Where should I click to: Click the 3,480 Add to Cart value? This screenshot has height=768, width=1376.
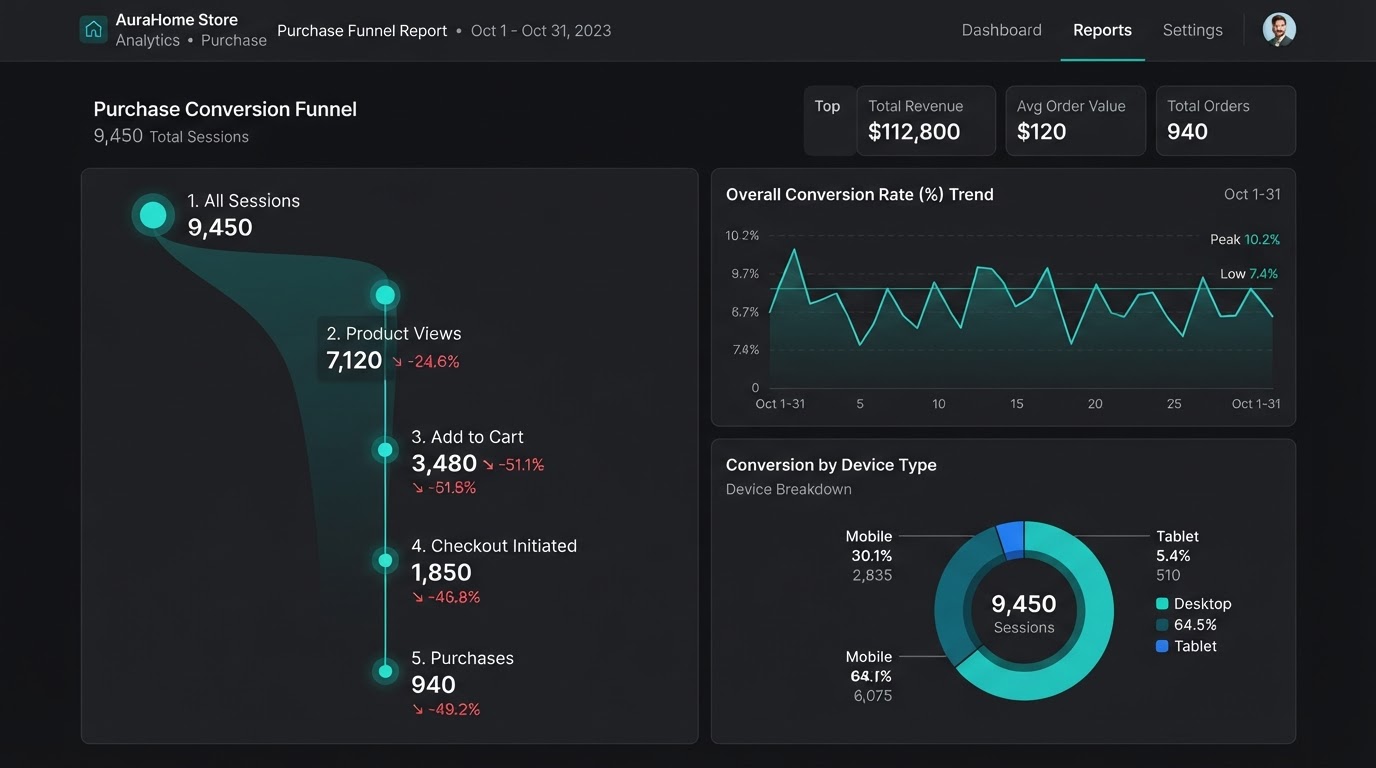pos(444,463)
